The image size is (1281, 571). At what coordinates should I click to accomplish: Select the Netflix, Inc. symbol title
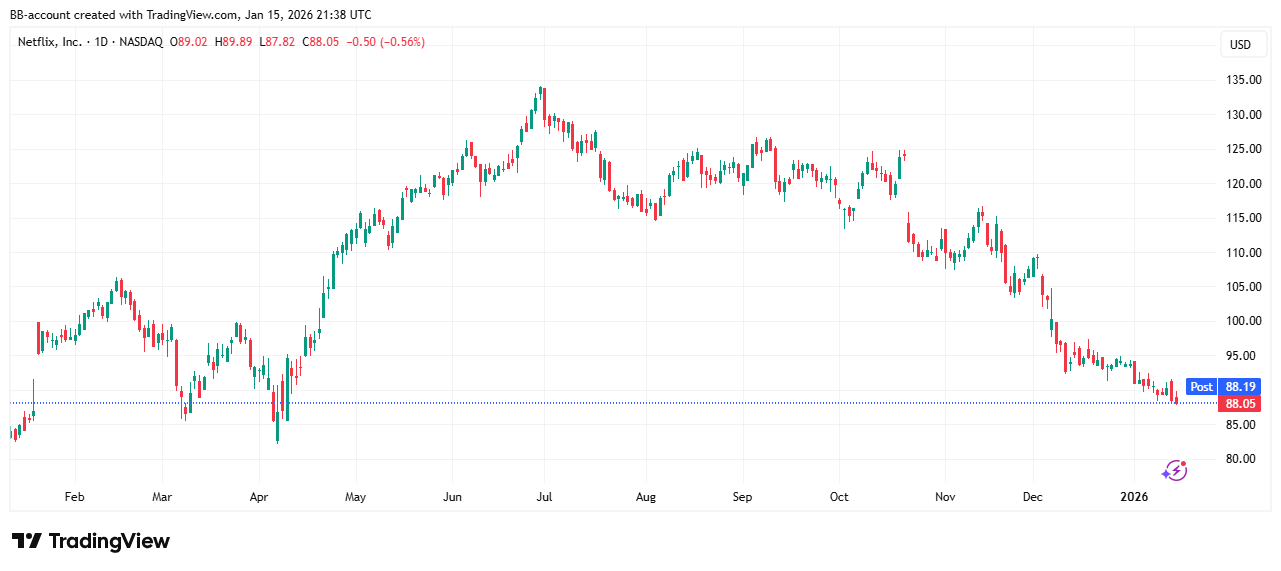point(51,42)
